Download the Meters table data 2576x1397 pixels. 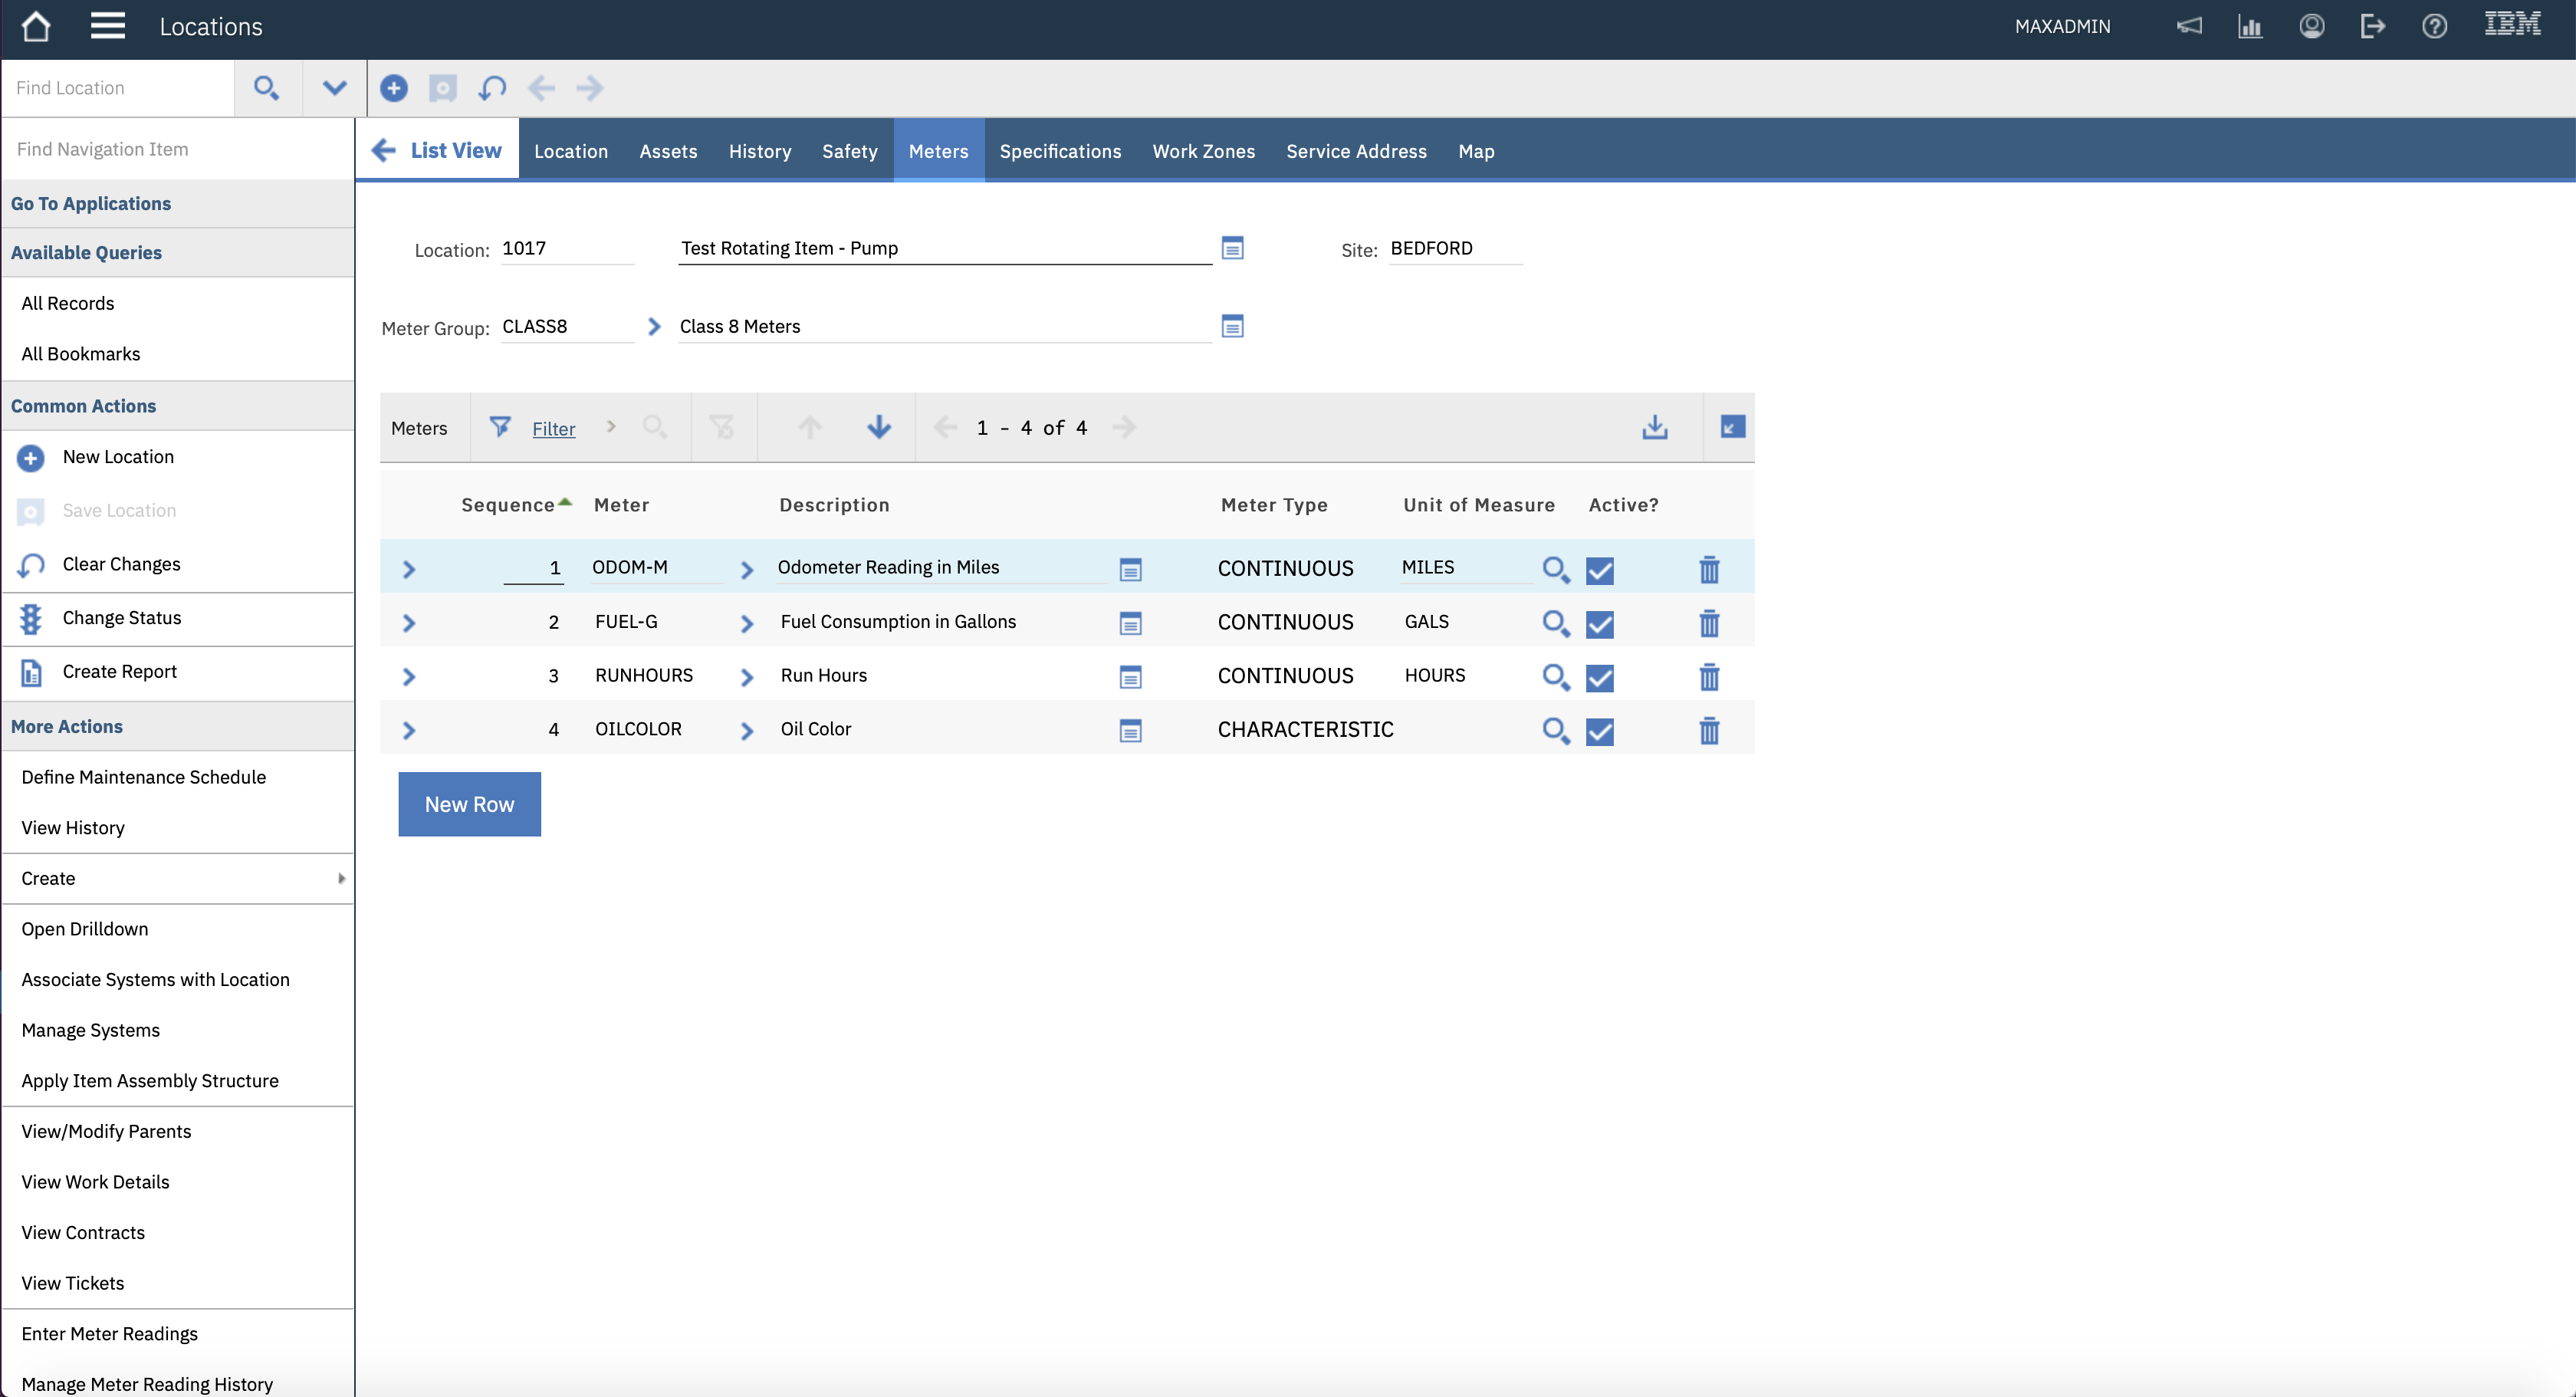pyautogui.click(x=1654, y=428)
